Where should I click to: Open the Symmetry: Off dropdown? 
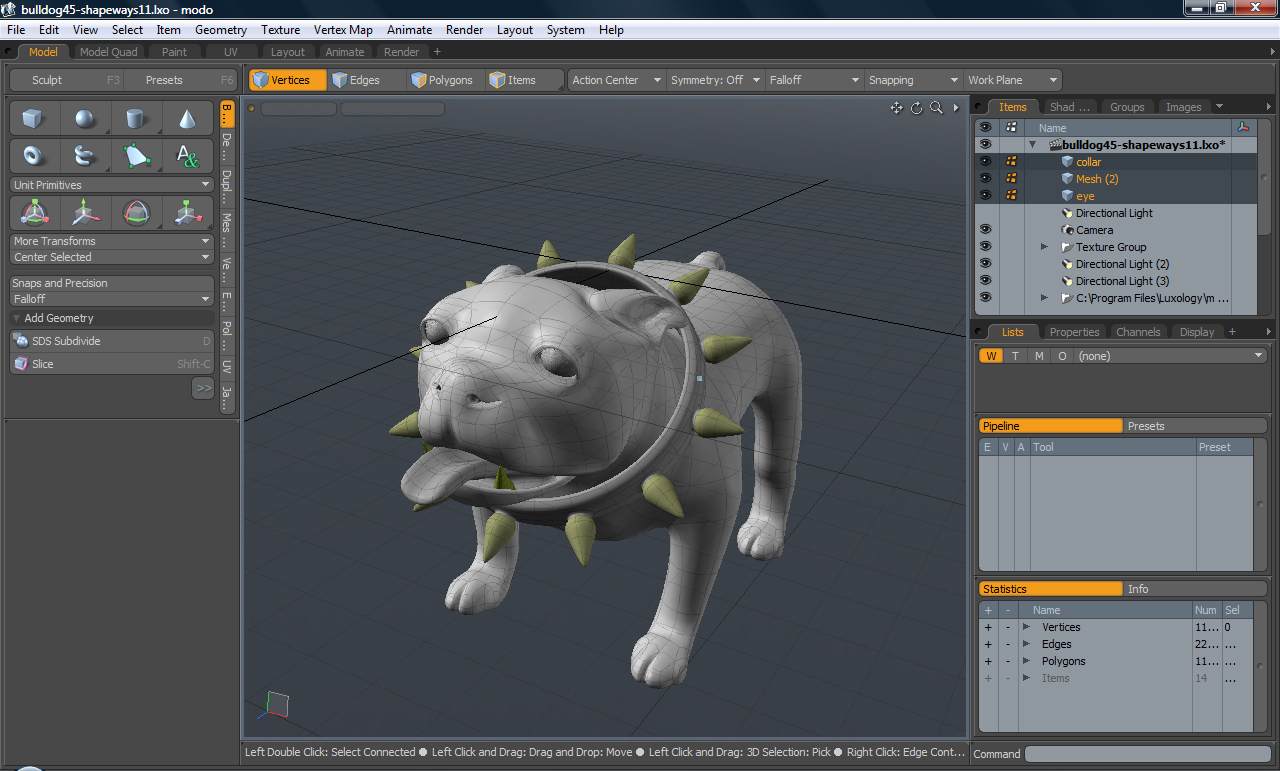point(715,80)
